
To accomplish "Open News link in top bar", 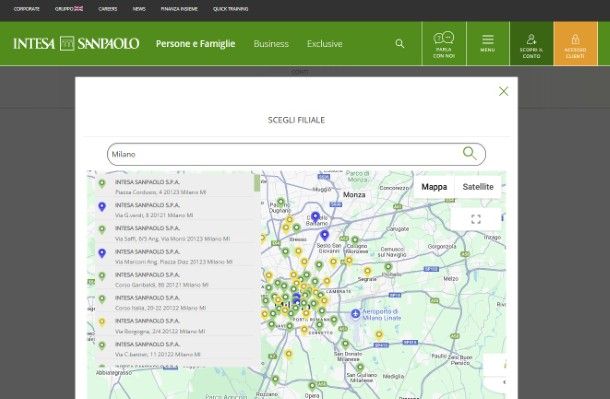I will (x=139, y=9).
